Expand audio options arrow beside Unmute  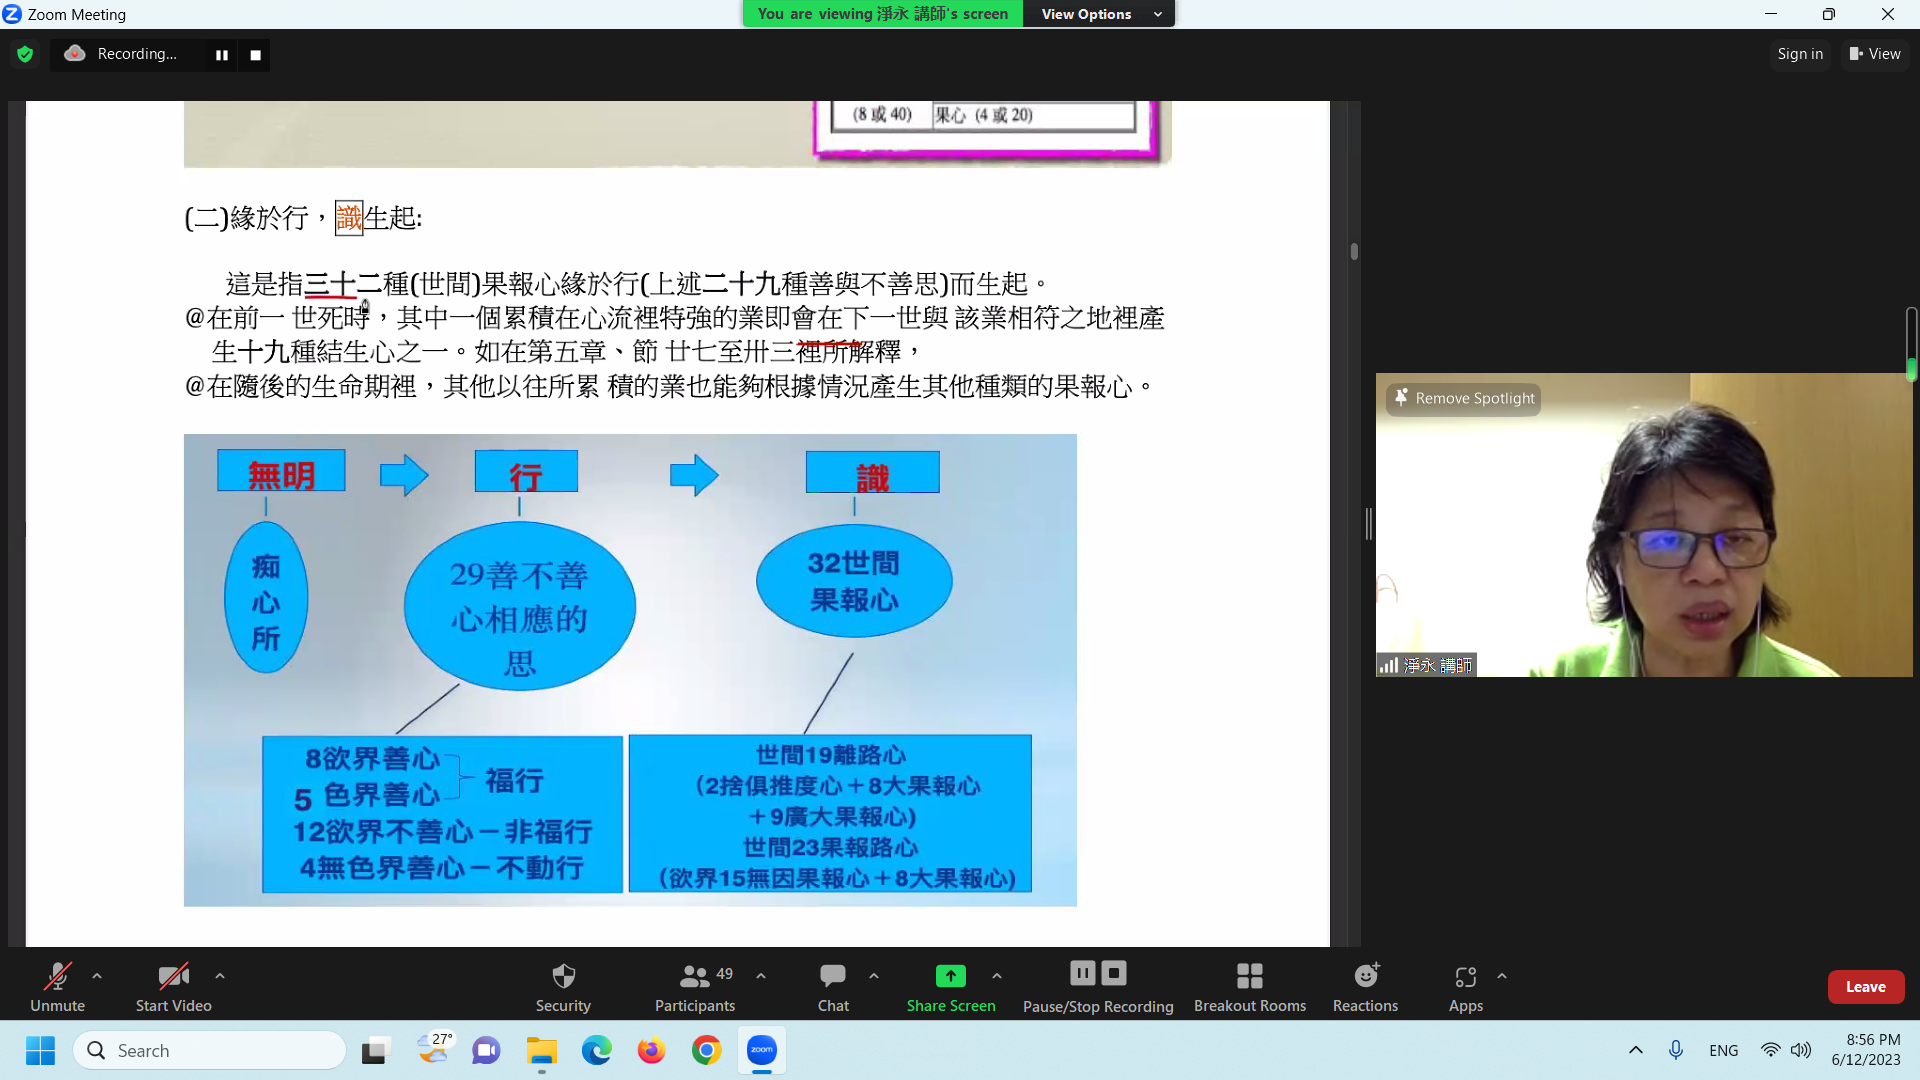tap(97, 975)
